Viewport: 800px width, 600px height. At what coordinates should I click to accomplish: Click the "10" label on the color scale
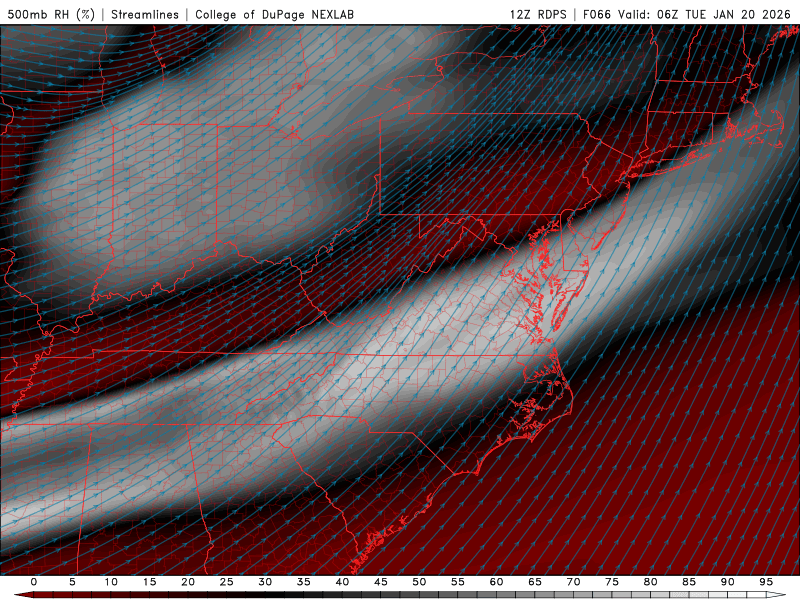(111, 582)
